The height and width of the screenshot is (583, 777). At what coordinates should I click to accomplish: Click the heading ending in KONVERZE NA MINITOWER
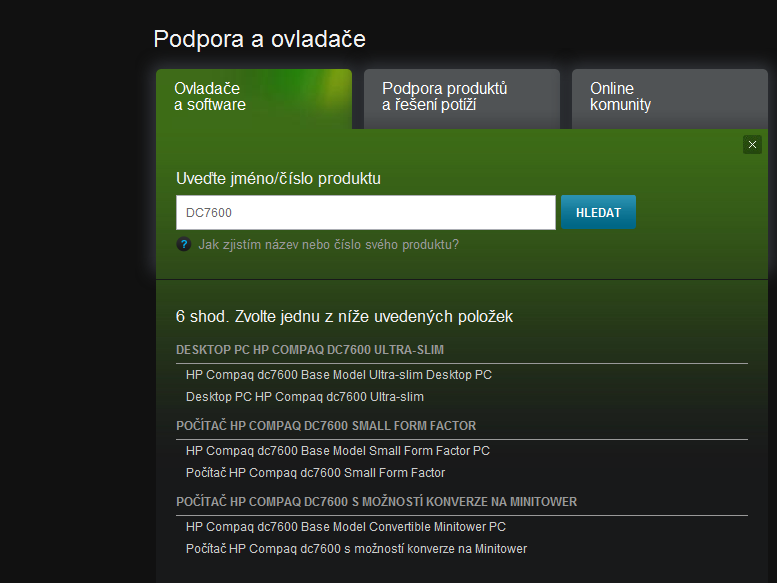(377, 501)
